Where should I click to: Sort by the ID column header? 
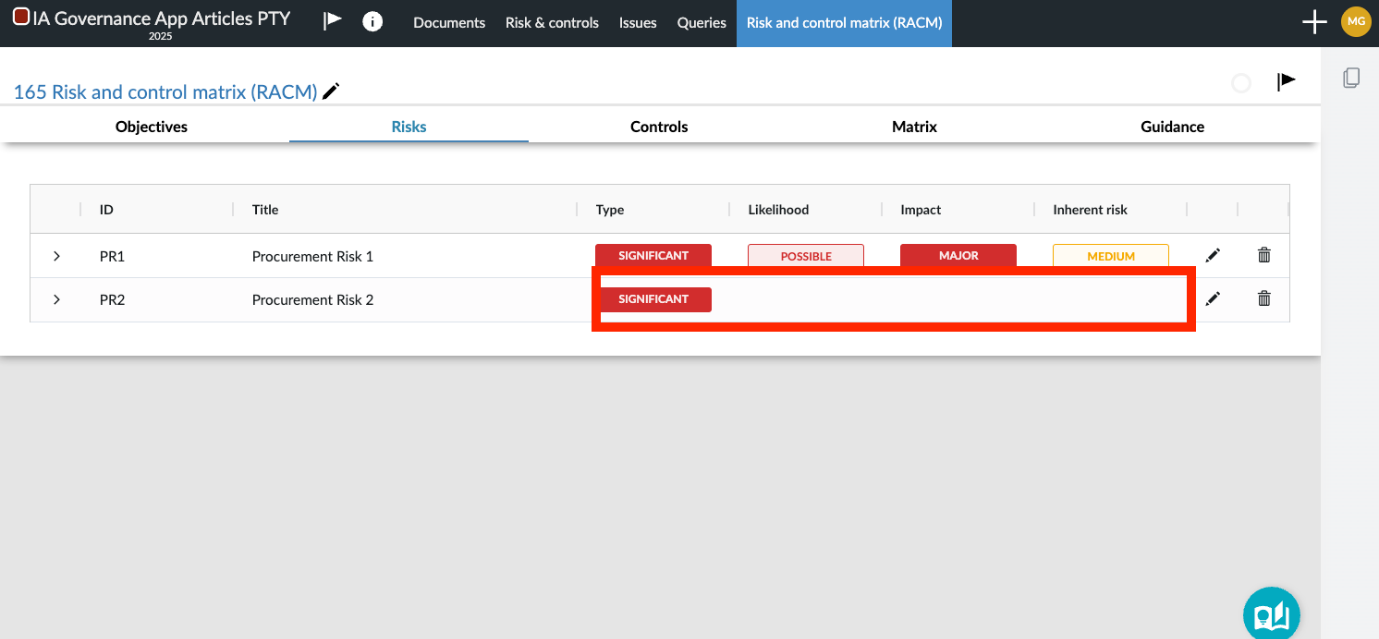pyautogui.click(x=106, y=210)
